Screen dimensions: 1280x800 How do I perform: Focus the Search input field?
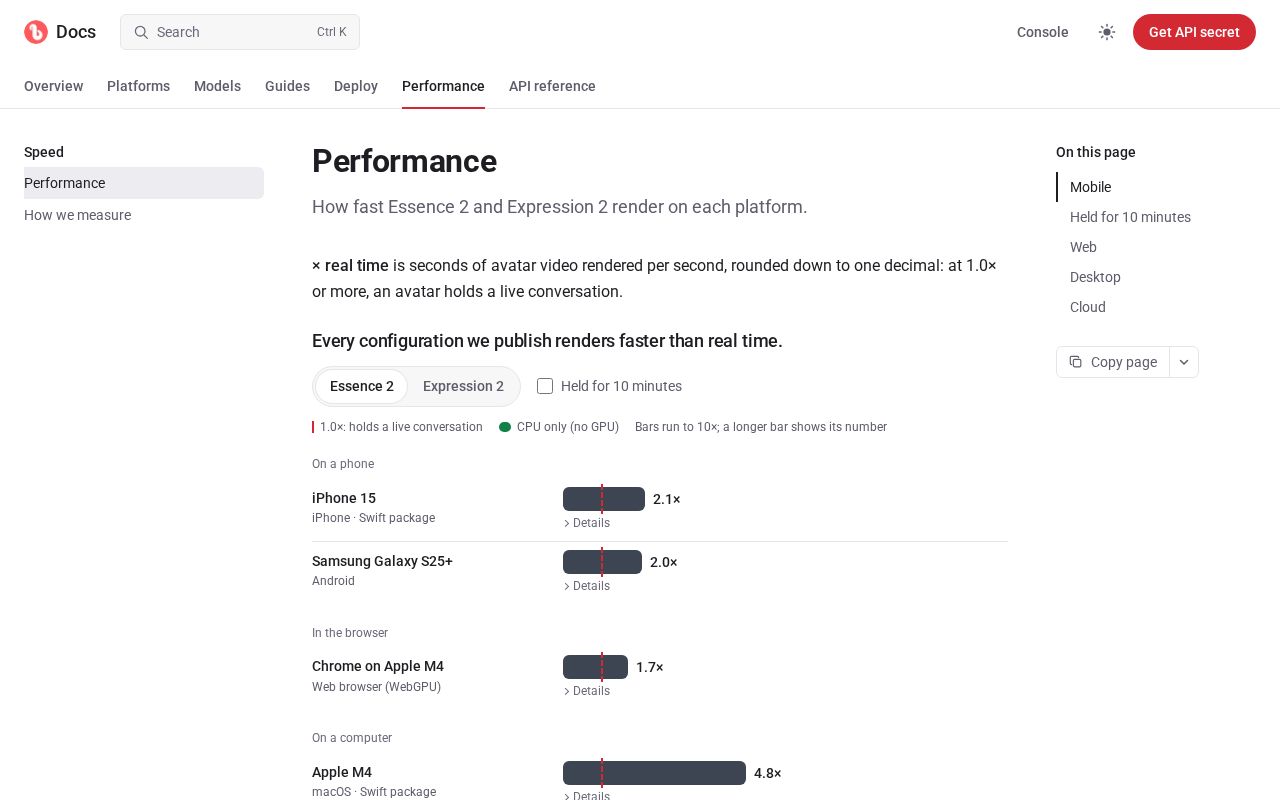point(240,32)
